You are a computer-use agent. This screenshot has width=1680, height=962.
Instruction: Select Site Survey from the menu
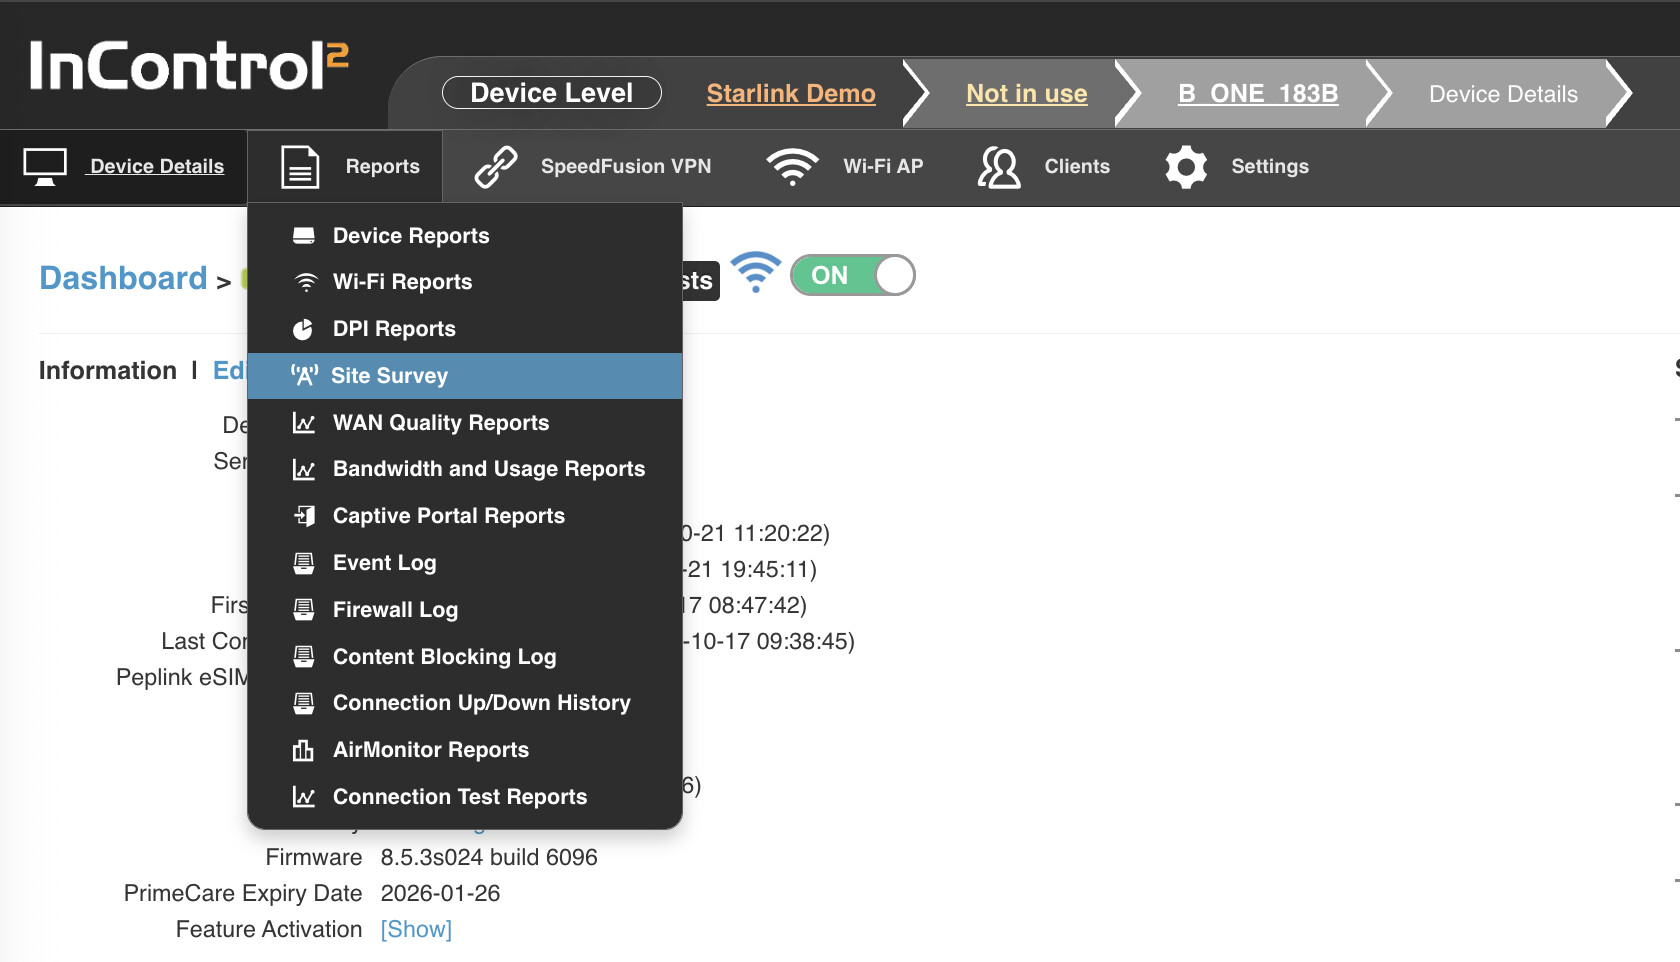(389, 376)
